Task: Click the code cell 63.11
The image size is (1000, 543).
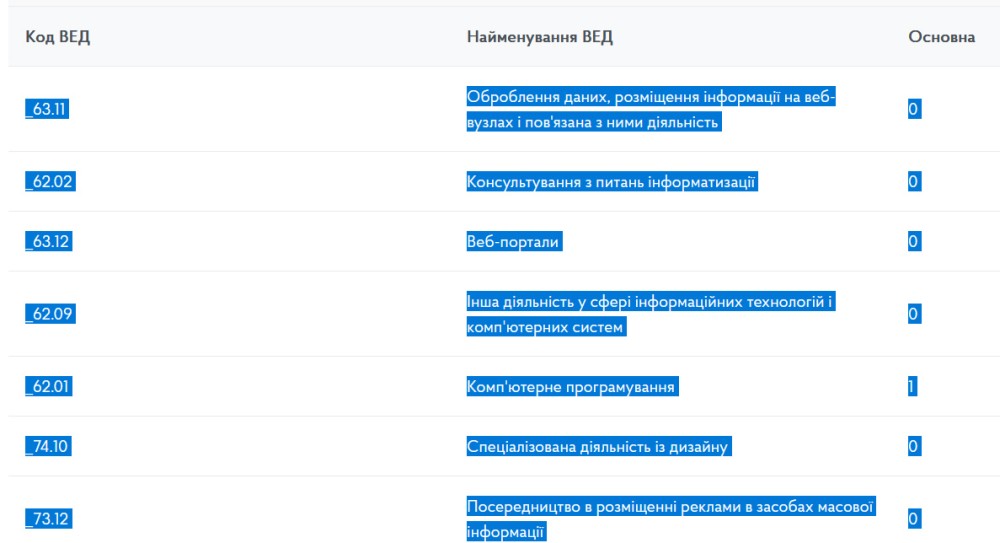Action: (46, 109)
